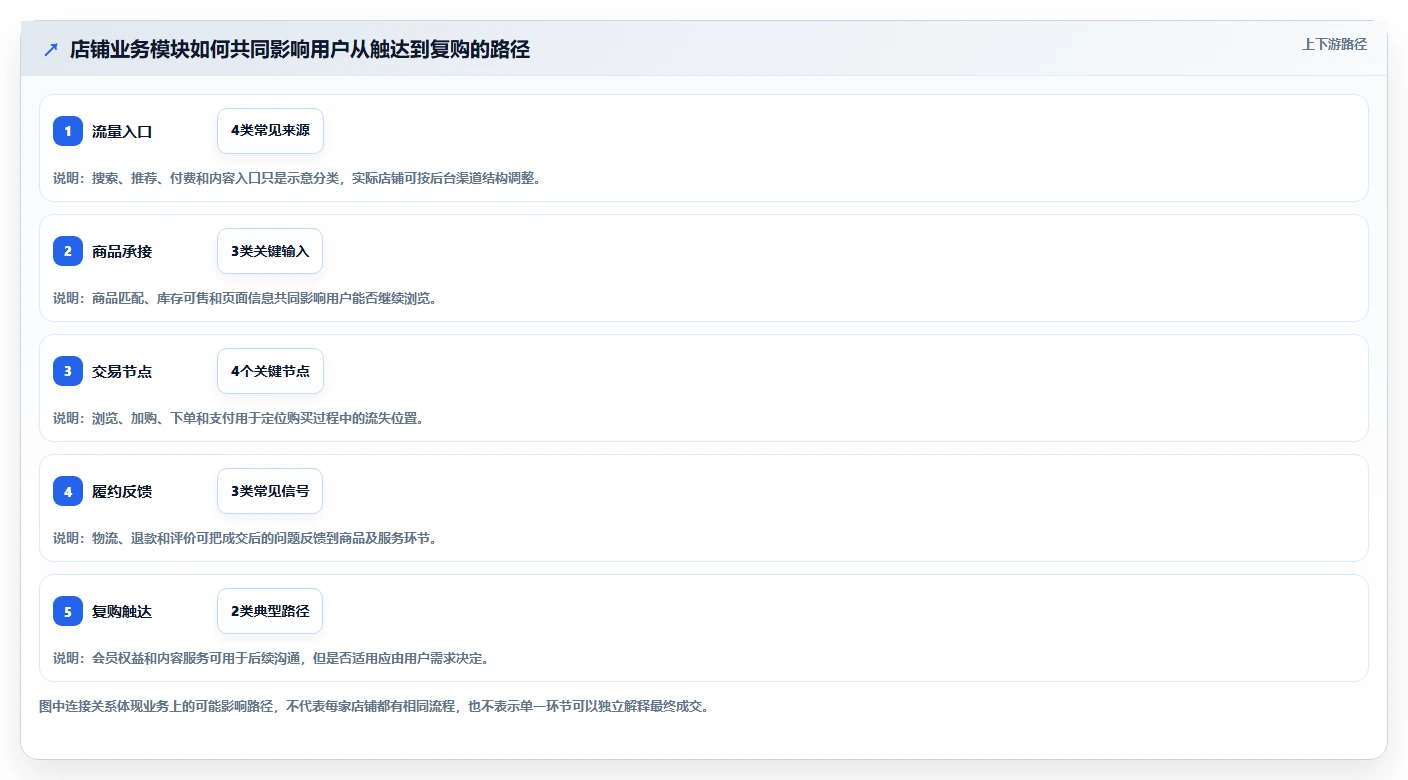
Task: Select the 交易节点 heading
Action: (x=122, y=371)
